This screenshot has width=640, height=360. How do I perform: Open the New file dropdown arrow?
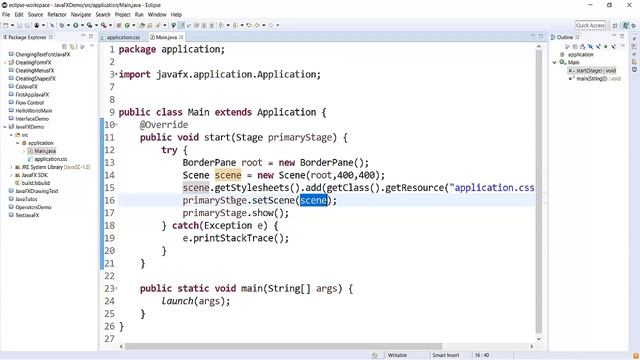pyautogui.click(x=12, y=25)
